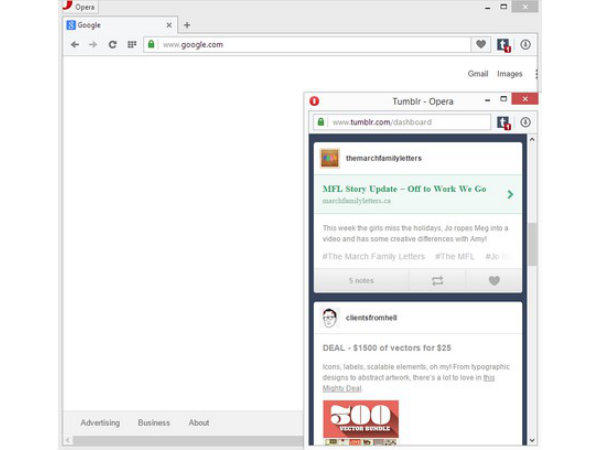Click DEAL - $1500 of vectors heading

click(387, 348)
